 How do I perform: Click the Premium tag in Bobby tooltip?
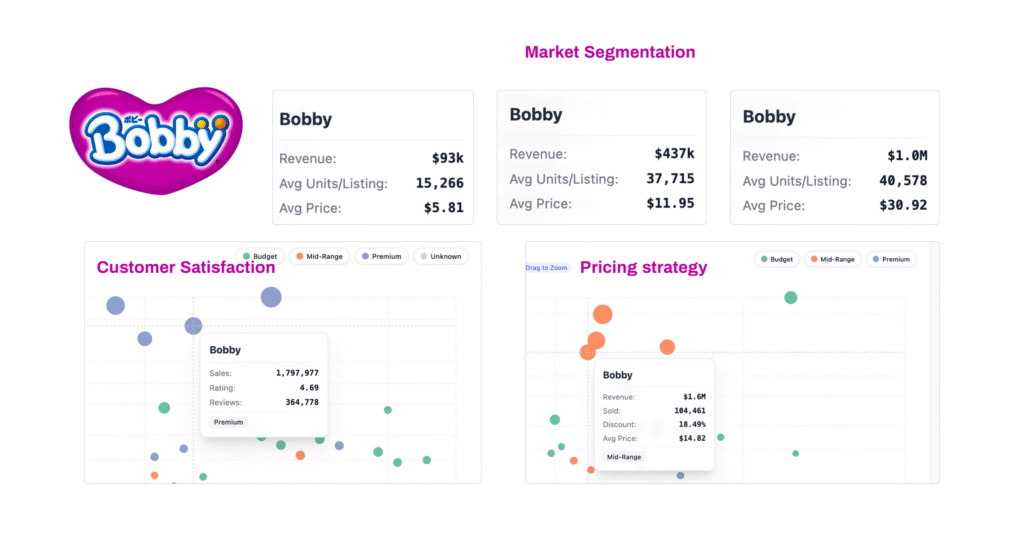tap(228, 422)
